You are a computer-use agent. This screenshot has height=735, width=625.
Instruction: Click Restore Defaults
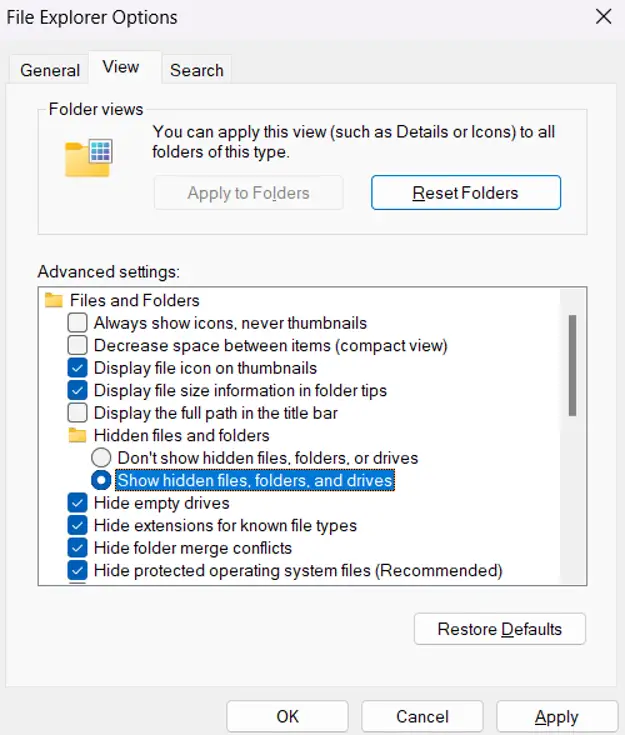(x=499, y=629)
